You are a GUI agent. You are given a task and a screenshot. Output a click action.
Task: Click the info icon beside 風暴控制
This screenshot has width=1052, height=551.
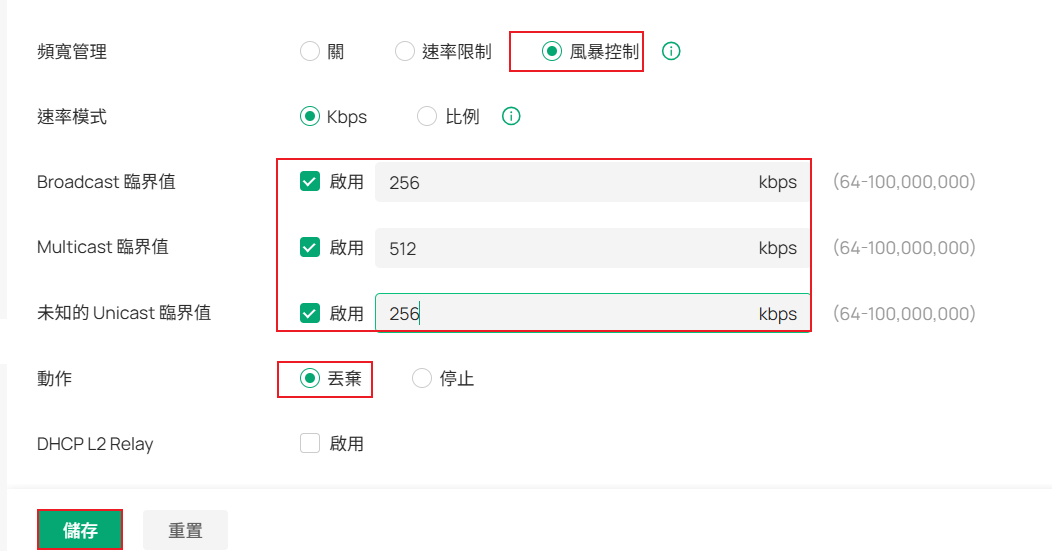click(672, 51)
